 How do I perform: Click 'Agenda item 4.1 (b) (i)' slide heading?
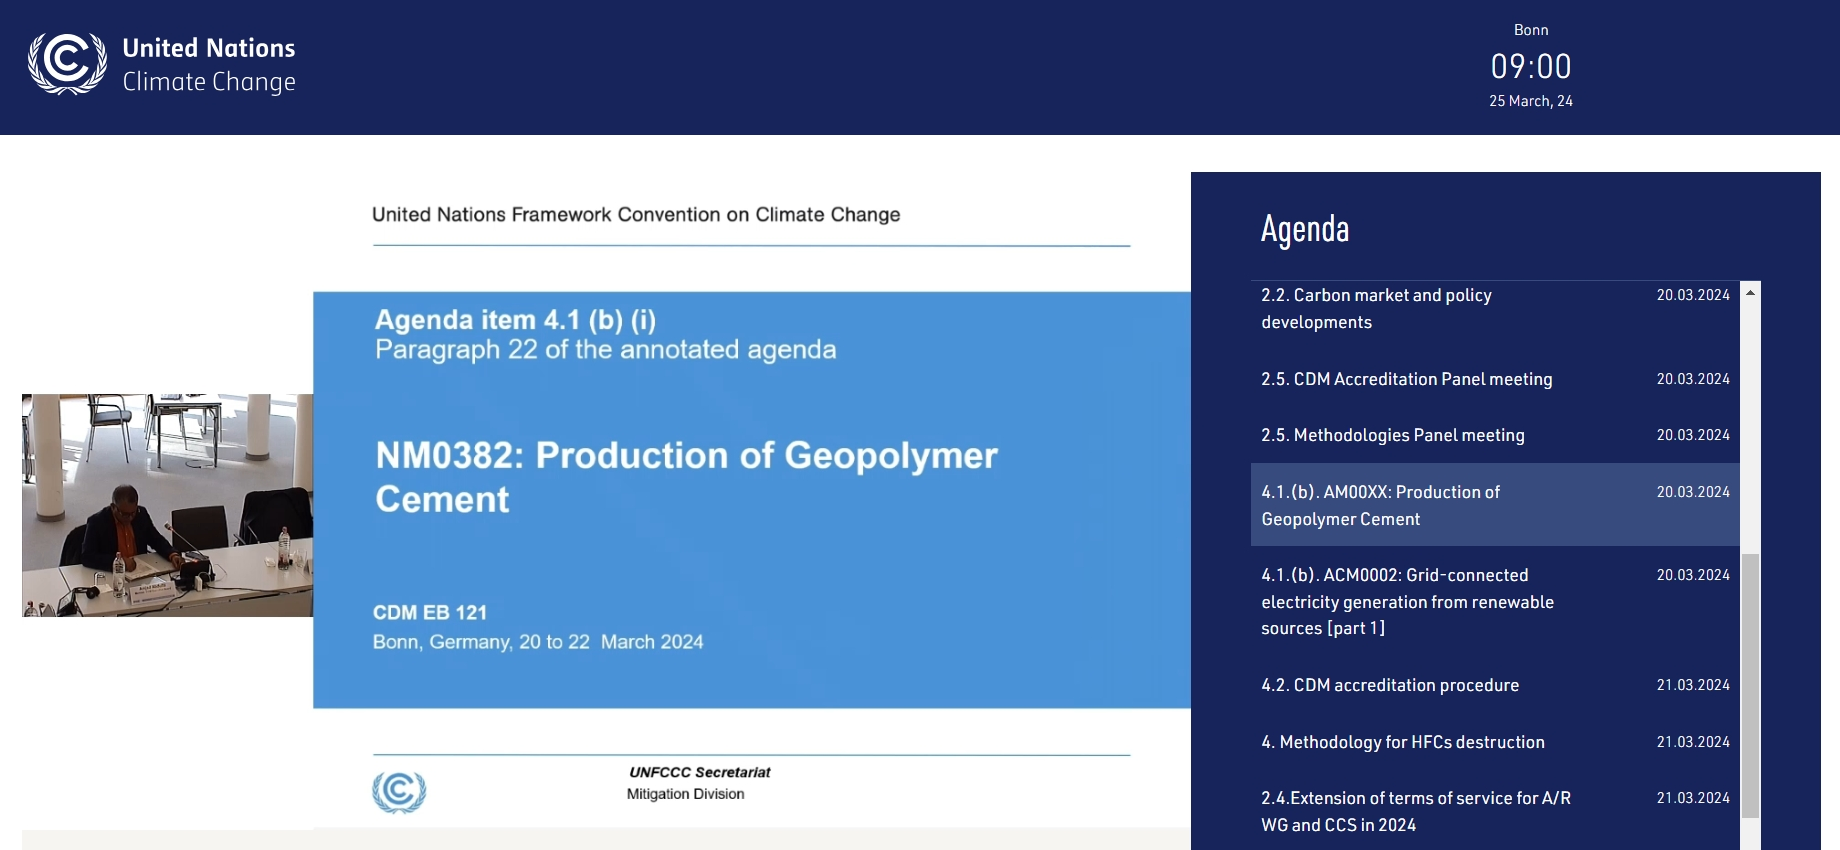click(x=515, y=320)
